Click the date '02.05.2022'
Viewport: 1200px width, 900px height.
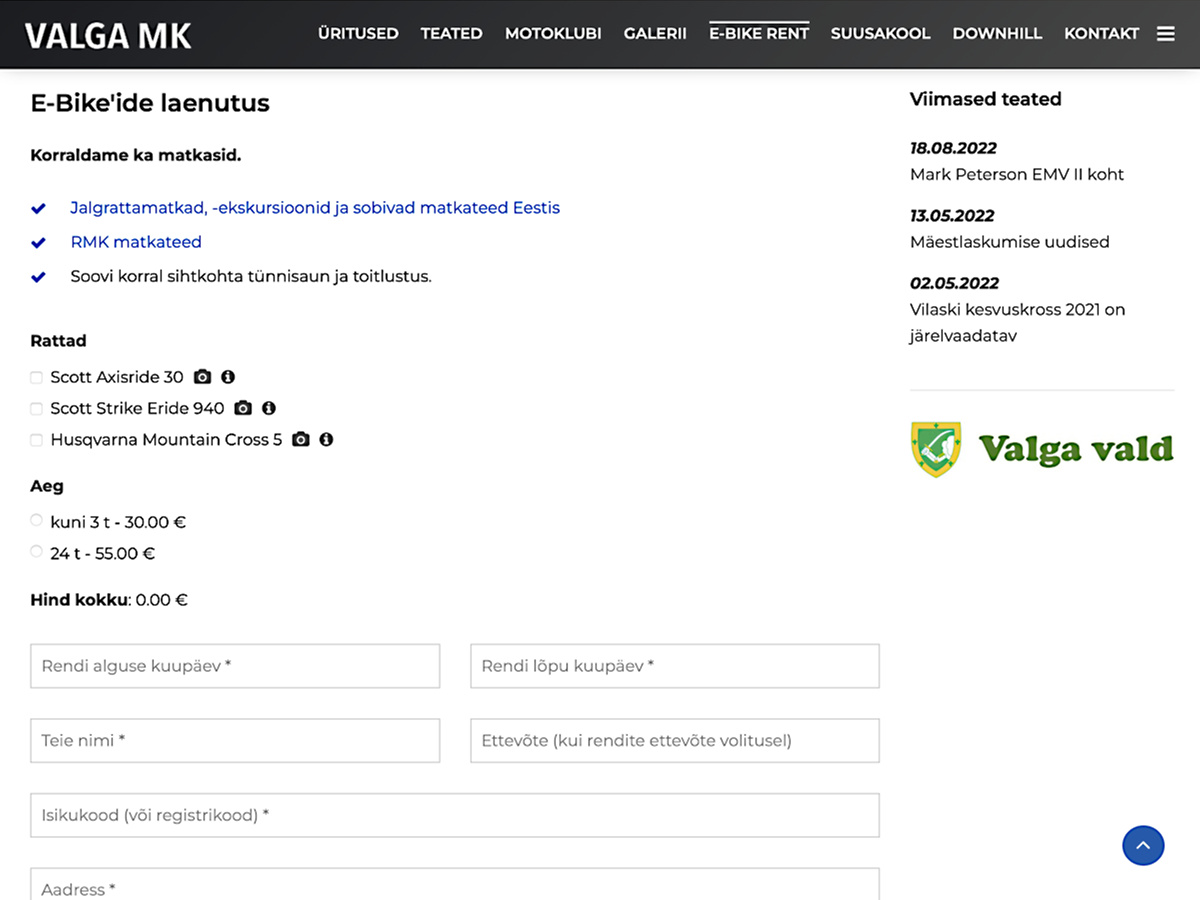[954, 284]
